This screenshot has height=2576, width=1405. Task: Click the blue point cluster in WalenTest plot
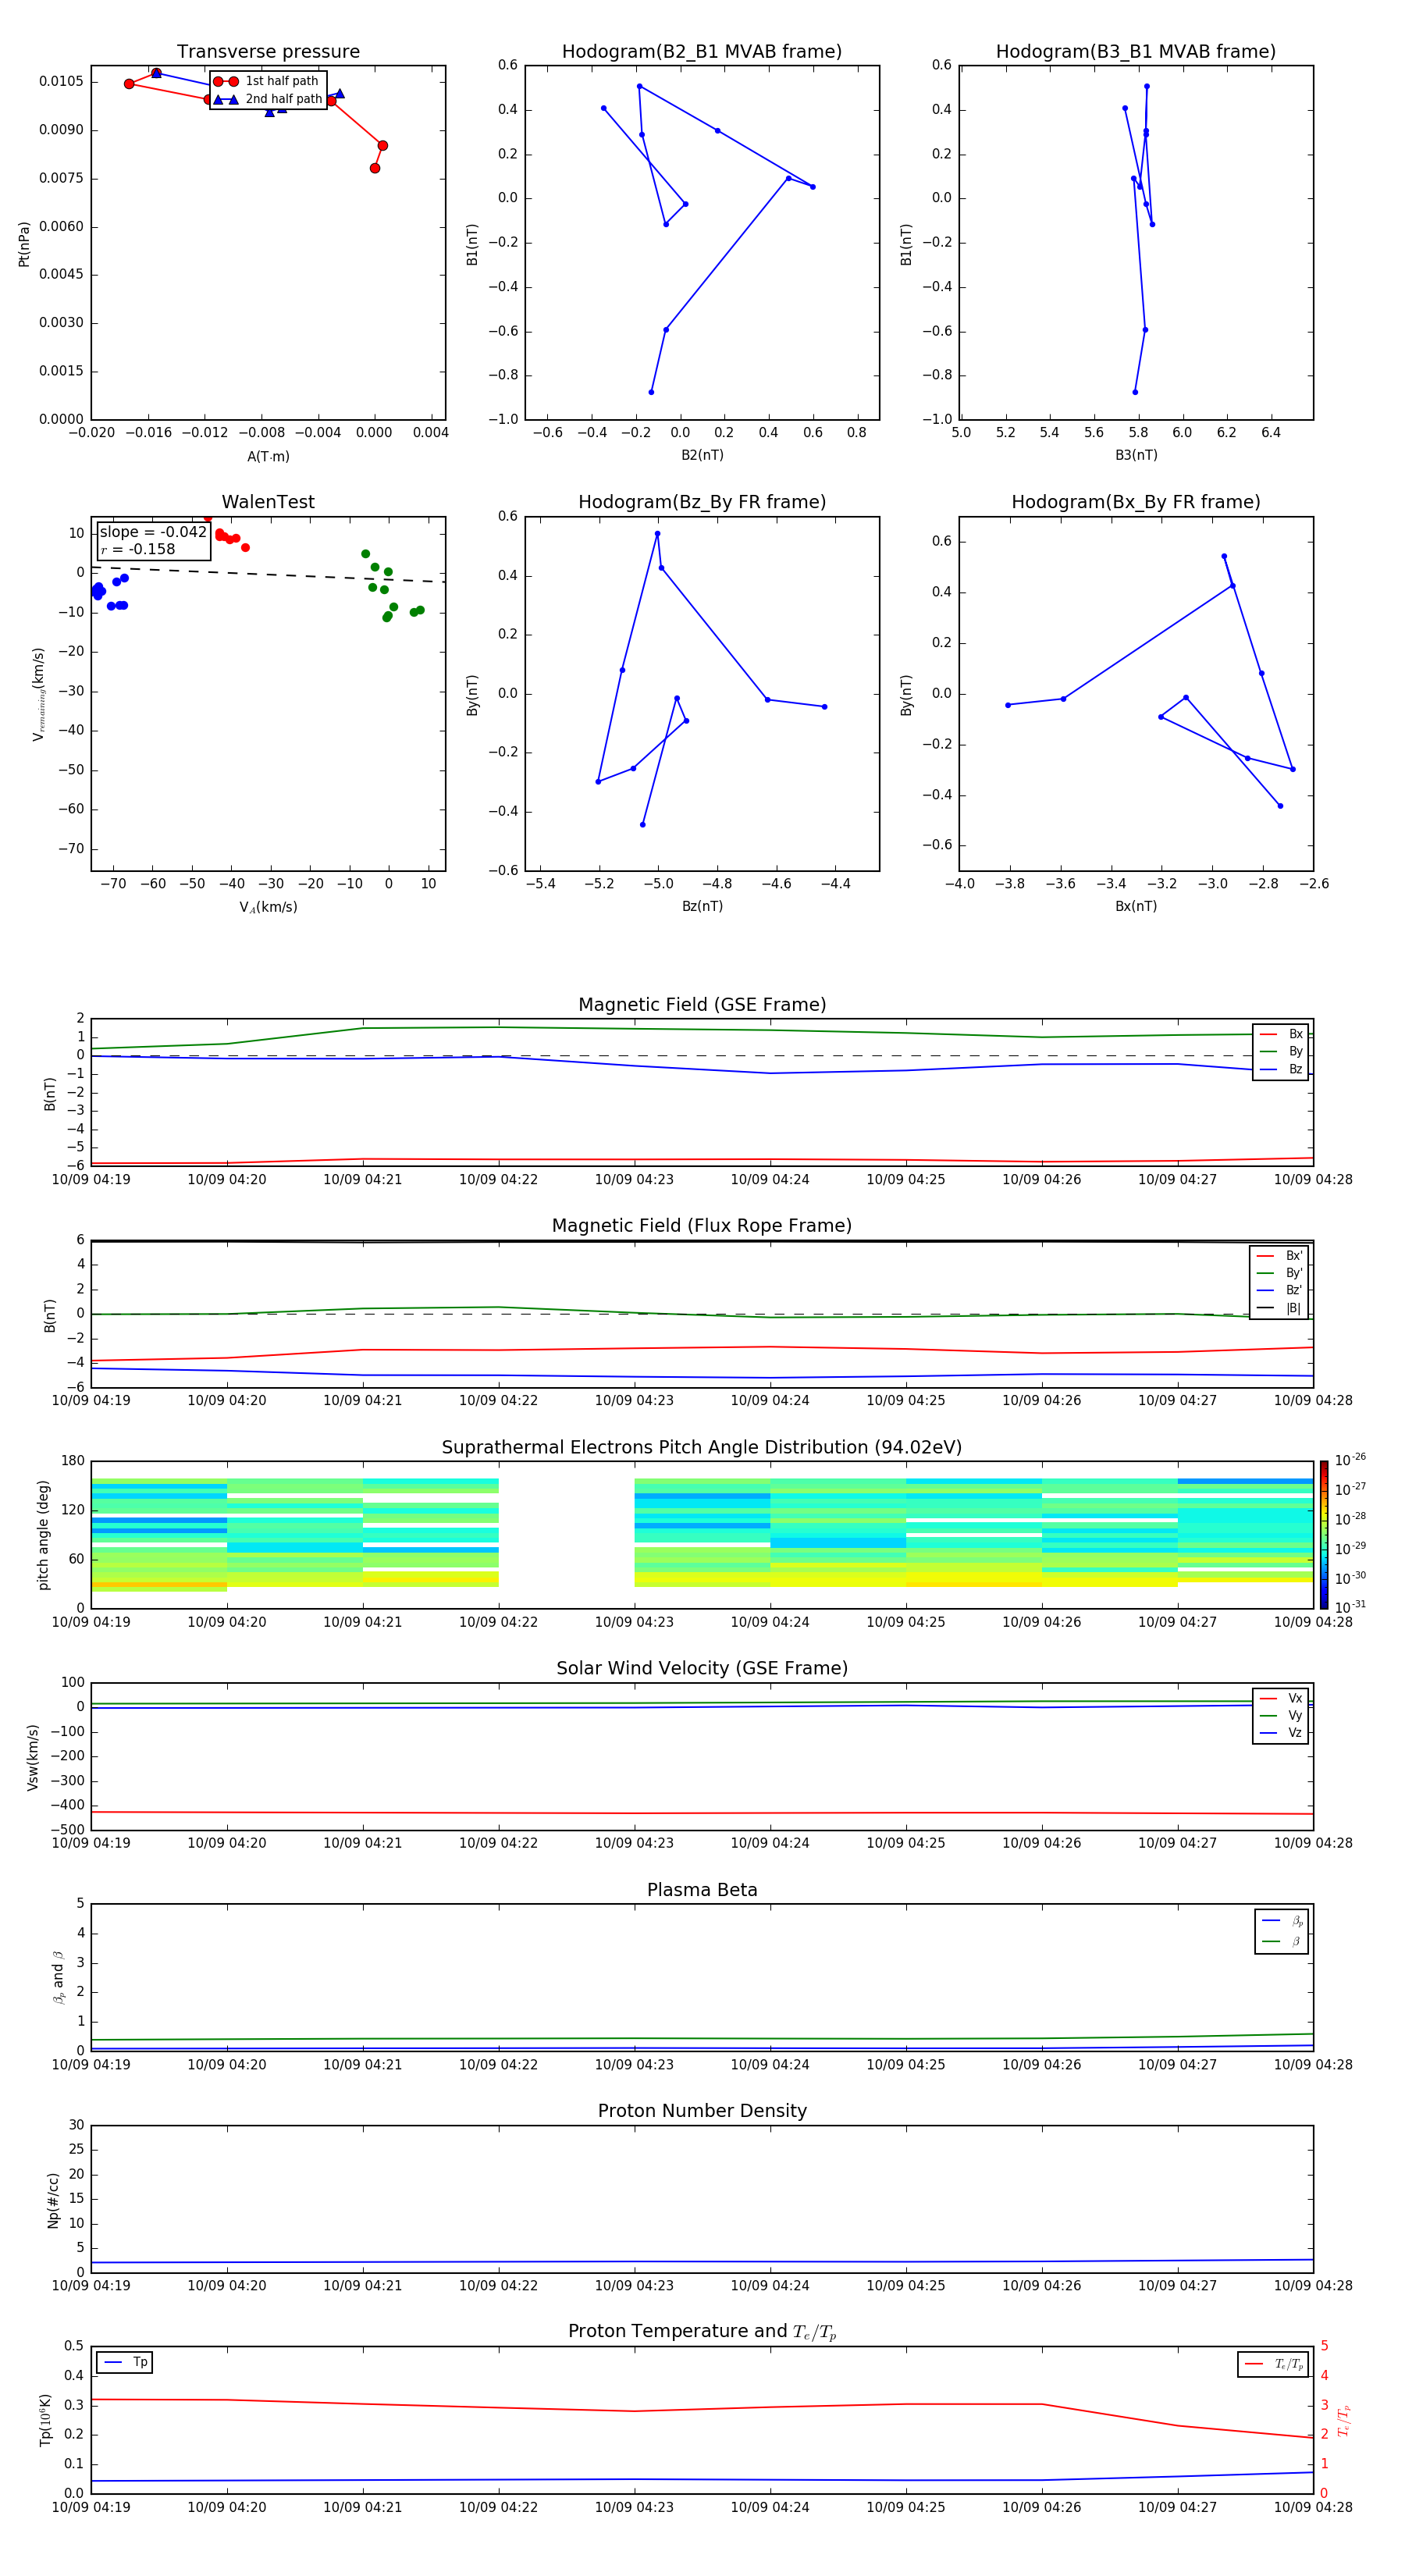109,592
